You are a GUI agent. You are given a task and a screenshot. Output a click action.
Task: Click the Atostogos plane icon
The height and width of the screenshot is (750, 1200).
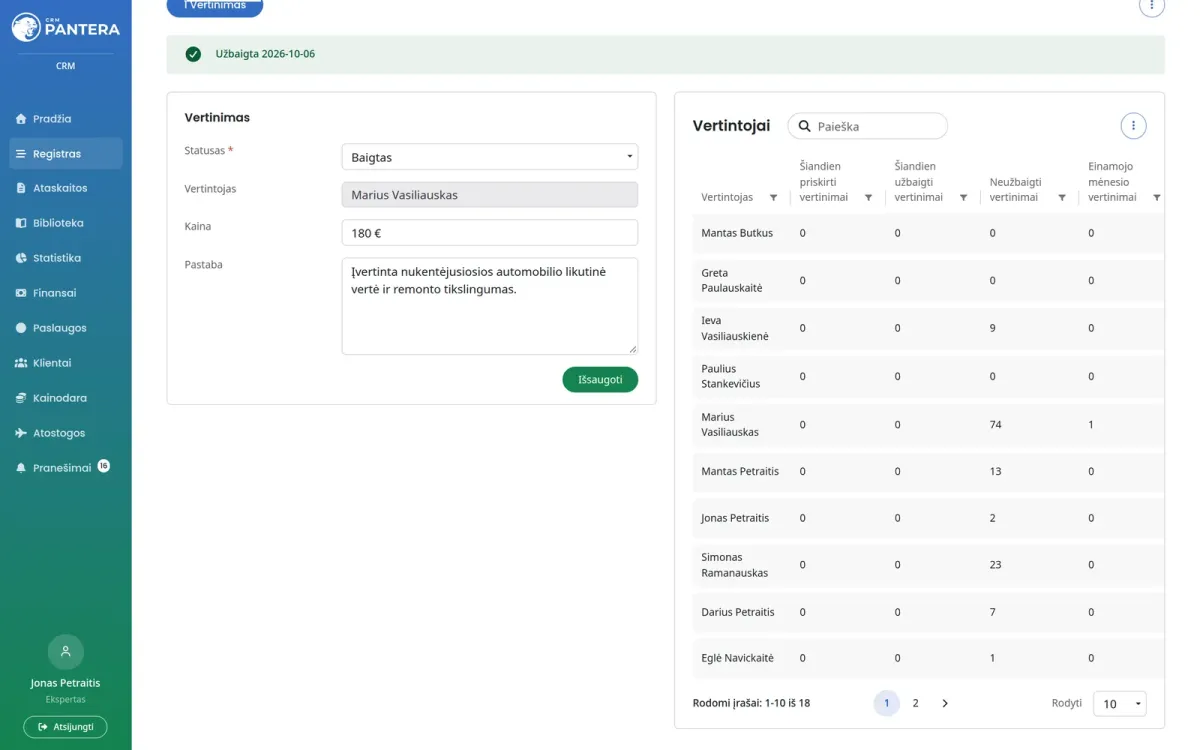click(21, 433)
